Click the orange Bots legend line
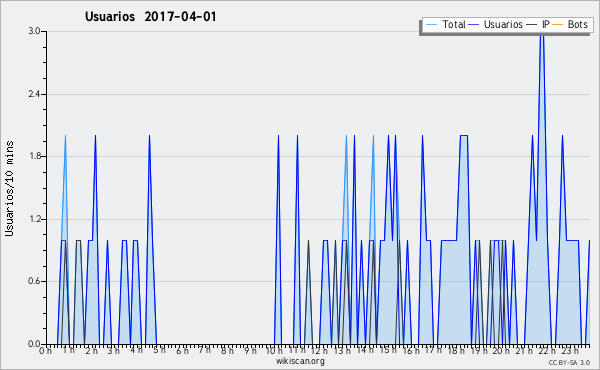Image resolution: width=600 pixels, height=370 pixels. (558, 25)
